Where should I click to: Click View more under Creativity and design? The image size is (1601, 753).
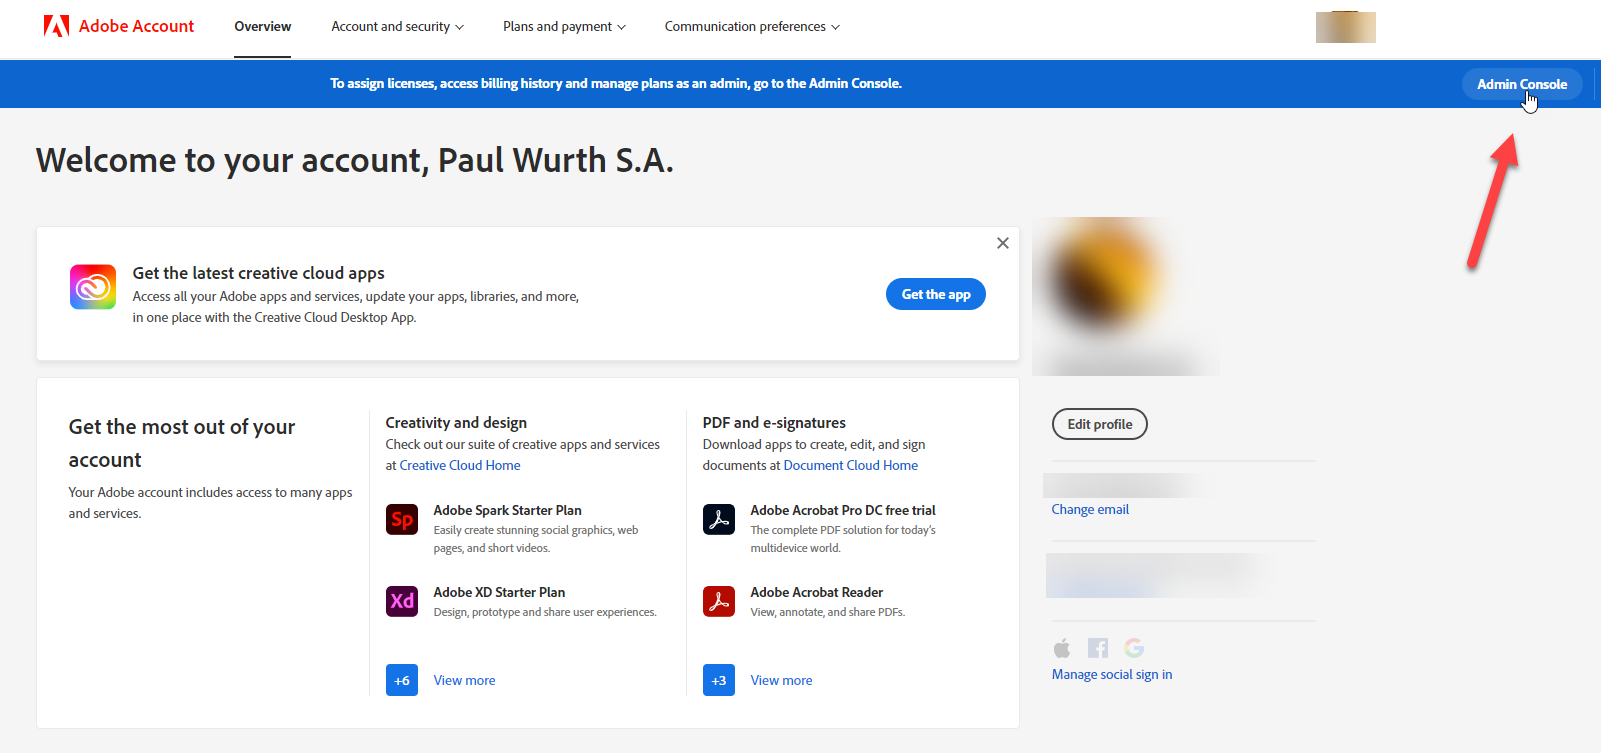tap(464, 680)
